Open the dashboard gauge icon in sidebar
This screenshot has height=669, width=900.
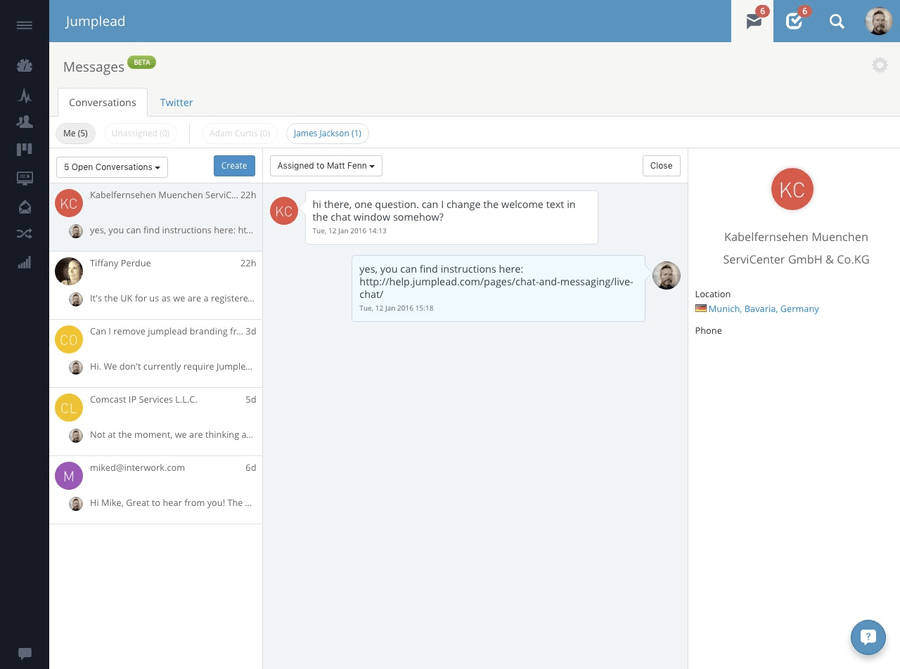point(24,65)
